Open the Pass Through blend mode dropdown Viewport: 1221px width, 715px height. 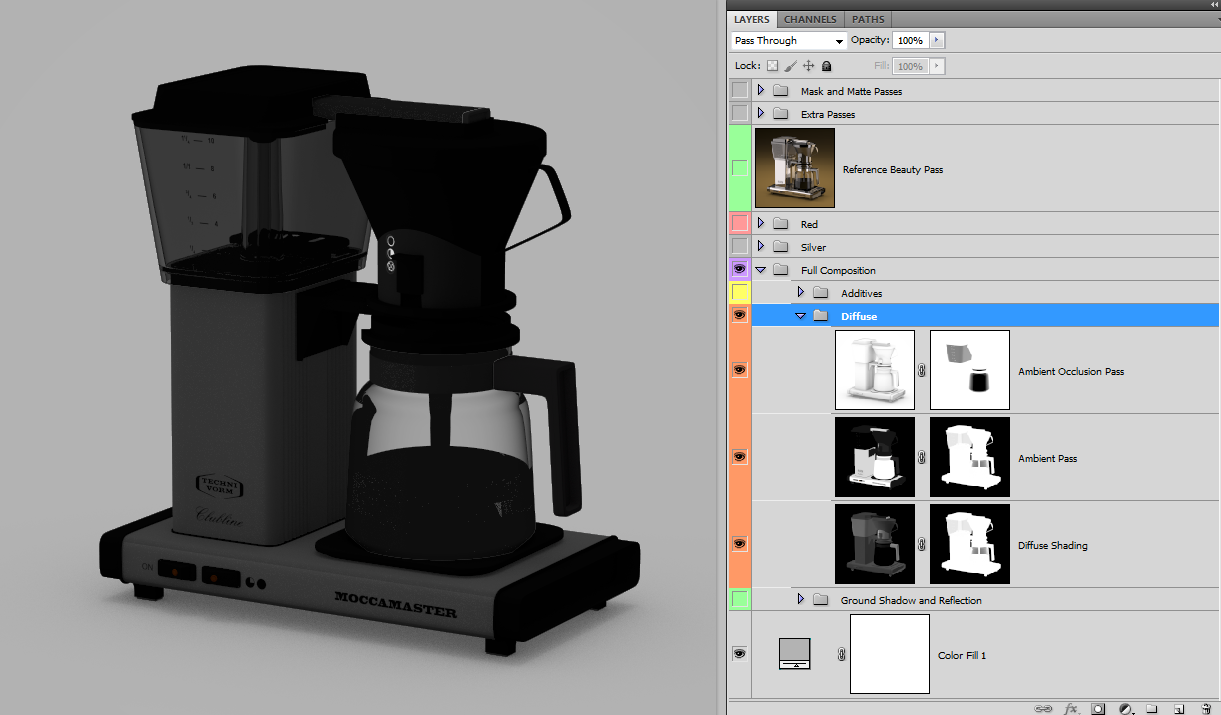[x=789, y=41]
